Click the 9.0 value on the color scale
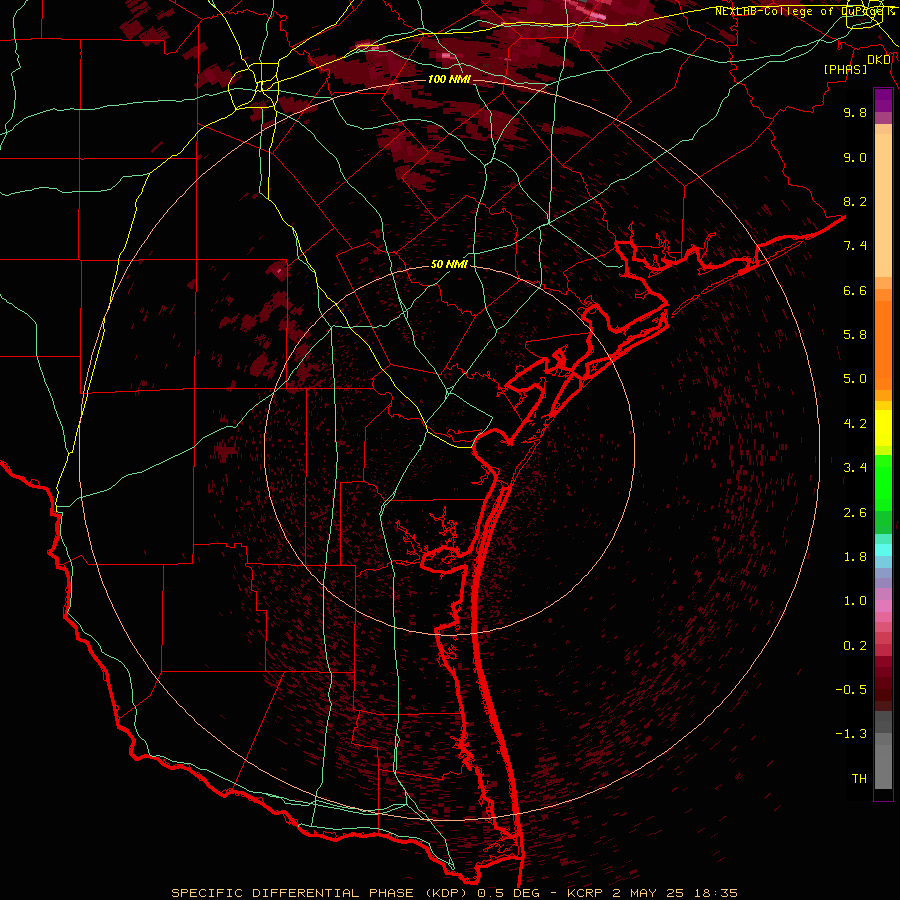The image size is (900, 900). click(855, 157)
